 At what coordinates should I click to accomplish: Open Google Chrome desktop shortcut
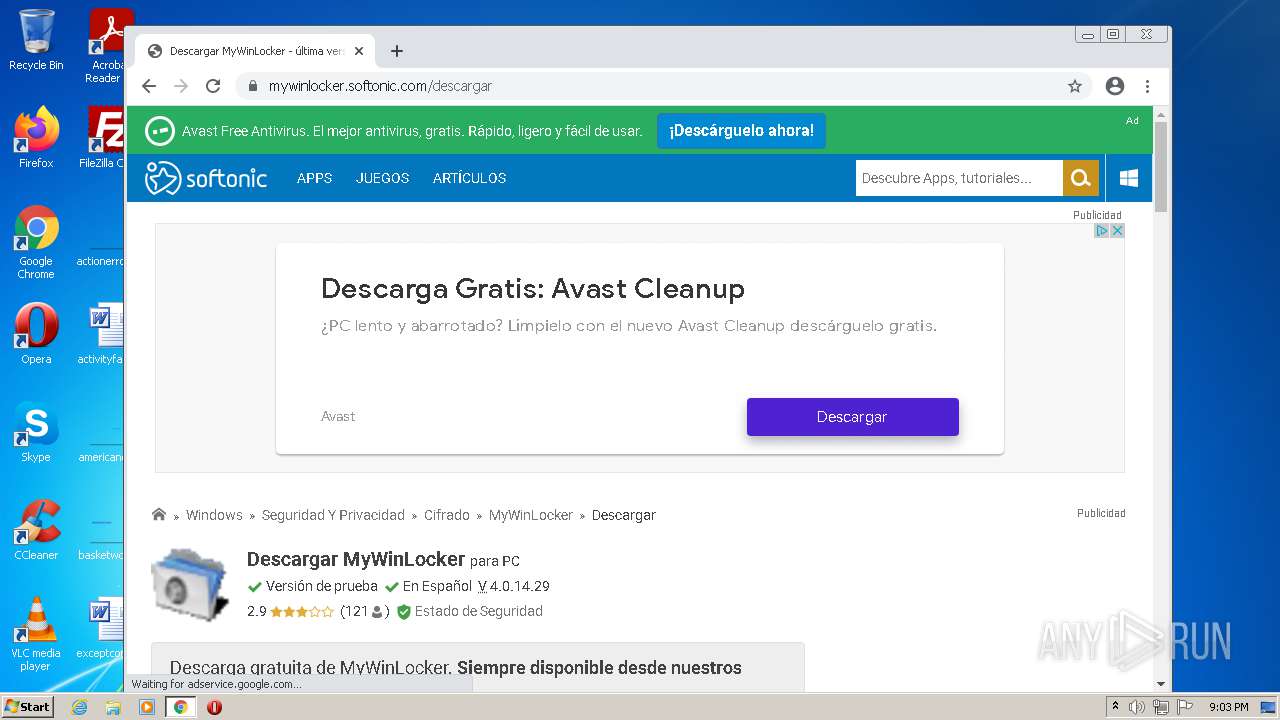[x=36, y=242]
